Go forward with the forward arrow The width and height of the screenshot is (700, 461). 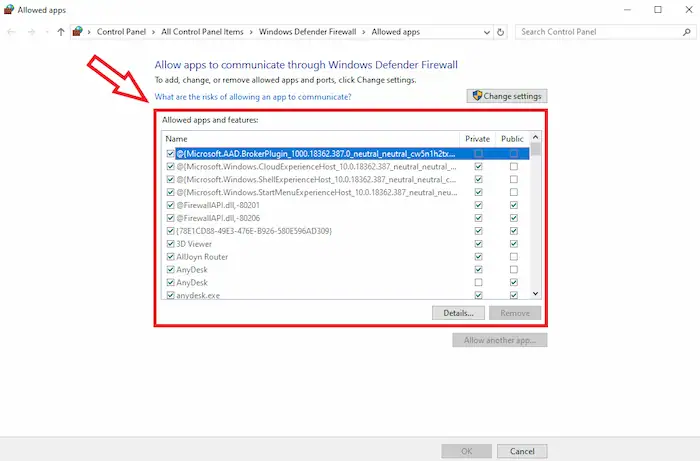[x=31, y=32]
